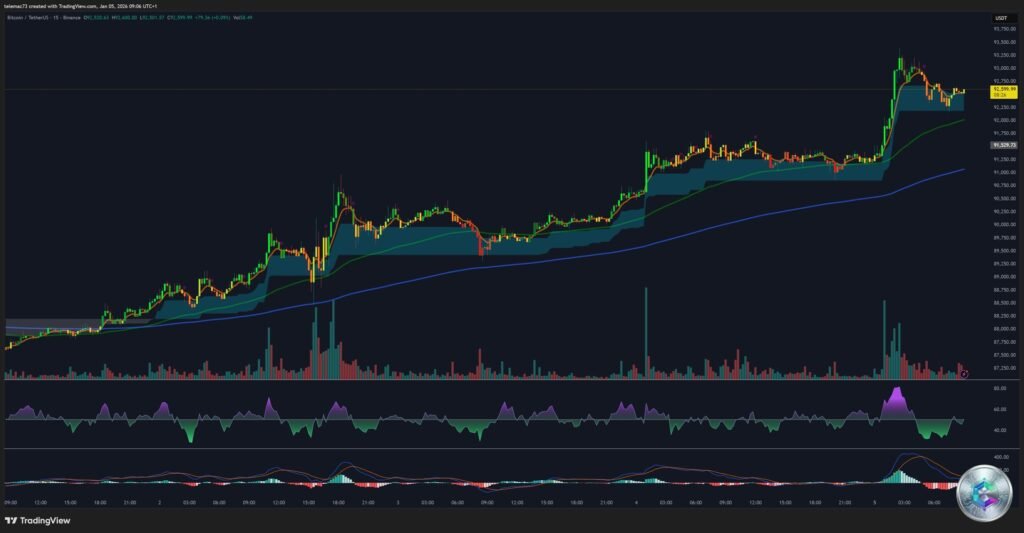Click the grey rectangle zone at chart's left edge

pos(50,324)
